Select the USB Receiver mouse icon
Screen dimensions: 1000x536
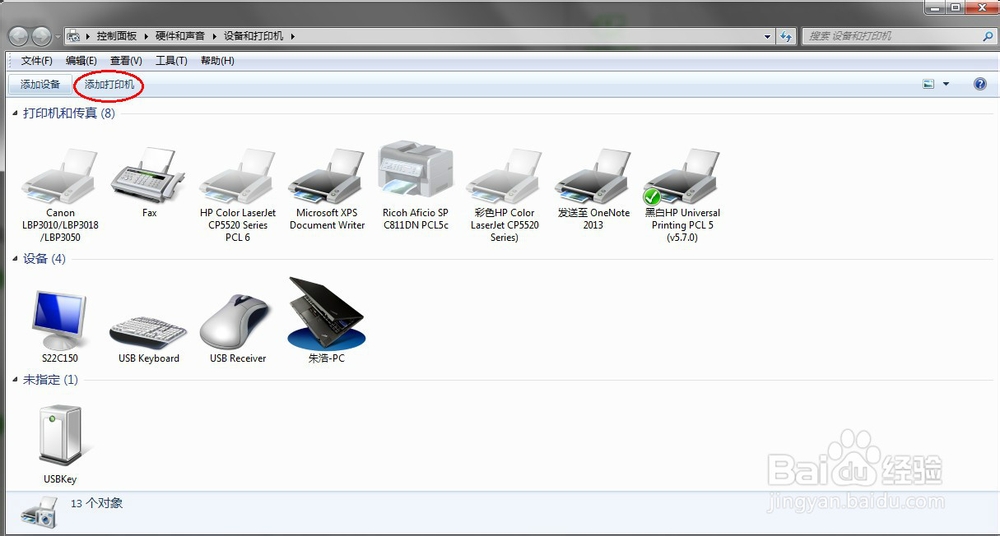point(235,321)
